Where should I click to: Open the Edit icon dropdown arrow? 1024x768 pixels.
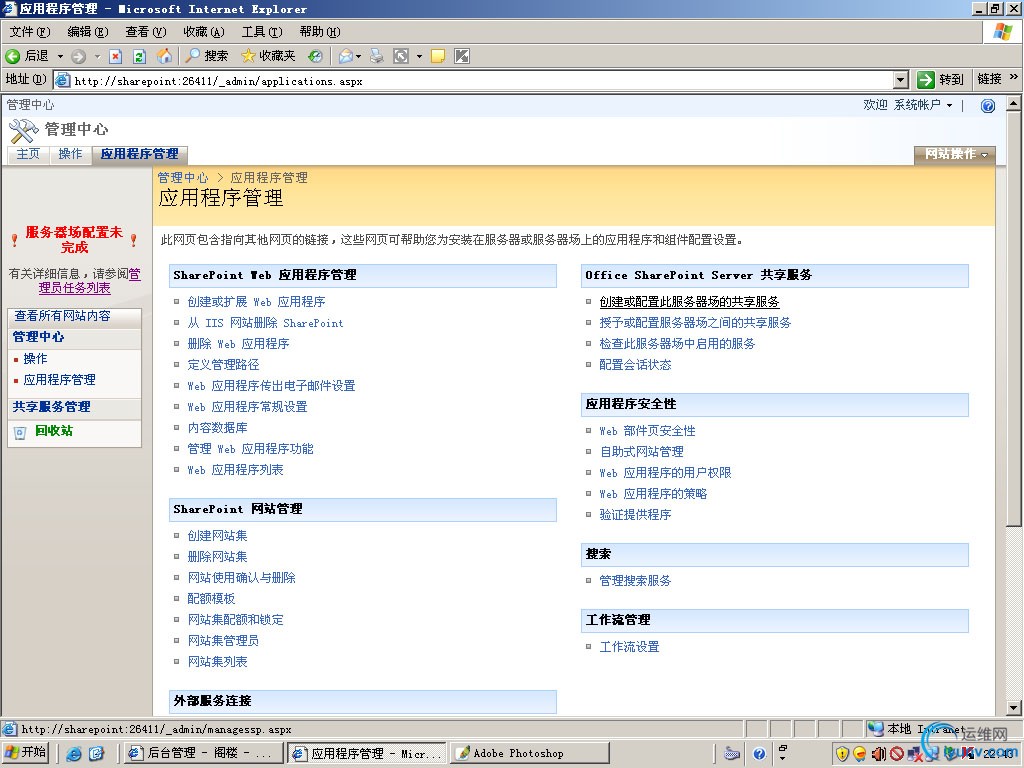point(419,56)
